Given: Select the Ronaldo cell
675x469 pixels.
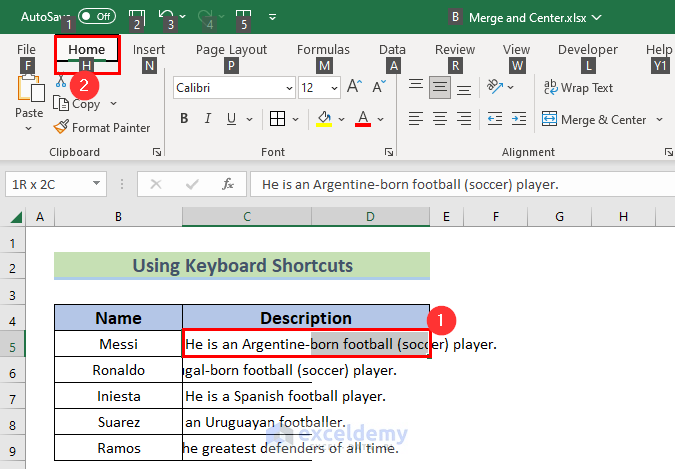Looking at the screenshot, I should pos(118,370).
